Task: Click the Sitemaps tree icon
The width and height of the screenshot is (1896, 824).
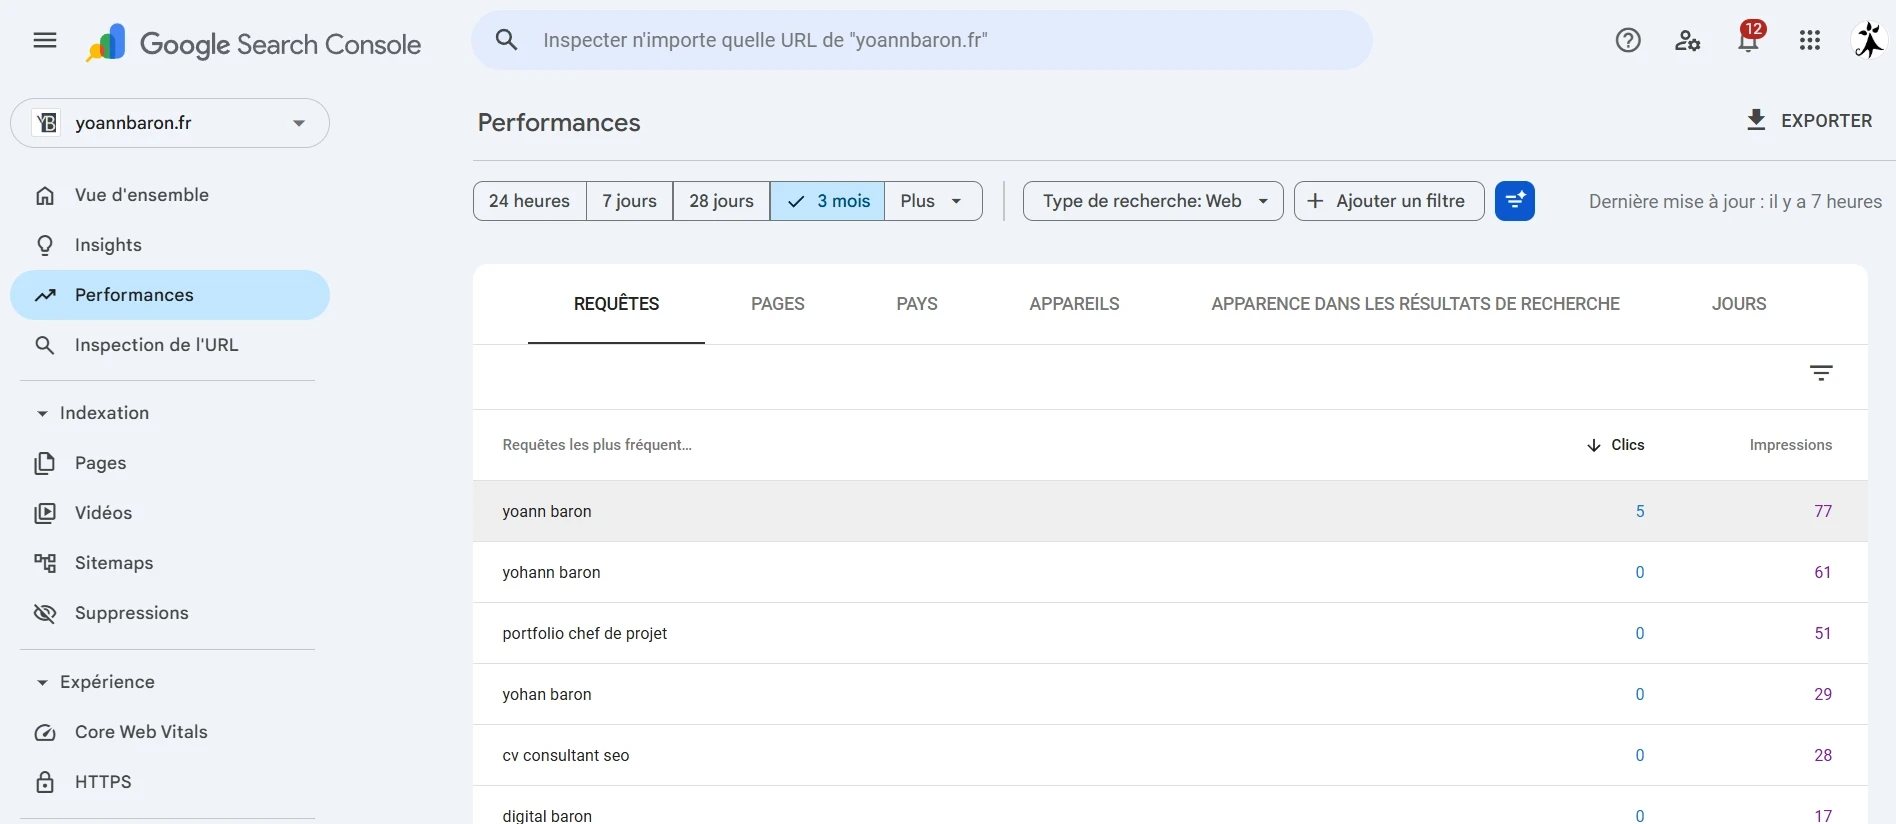Action: tap(45, 563)
